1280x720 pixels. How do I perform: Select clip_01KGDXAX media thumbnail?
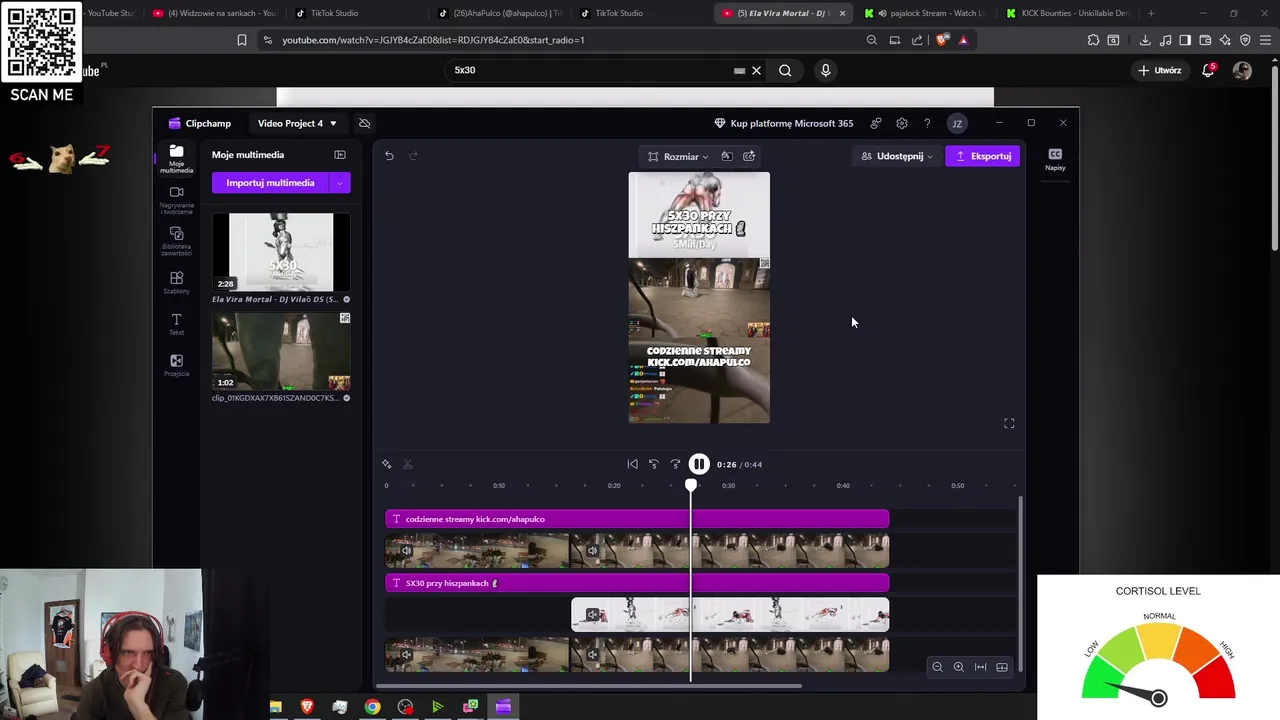tap(281, 351)
